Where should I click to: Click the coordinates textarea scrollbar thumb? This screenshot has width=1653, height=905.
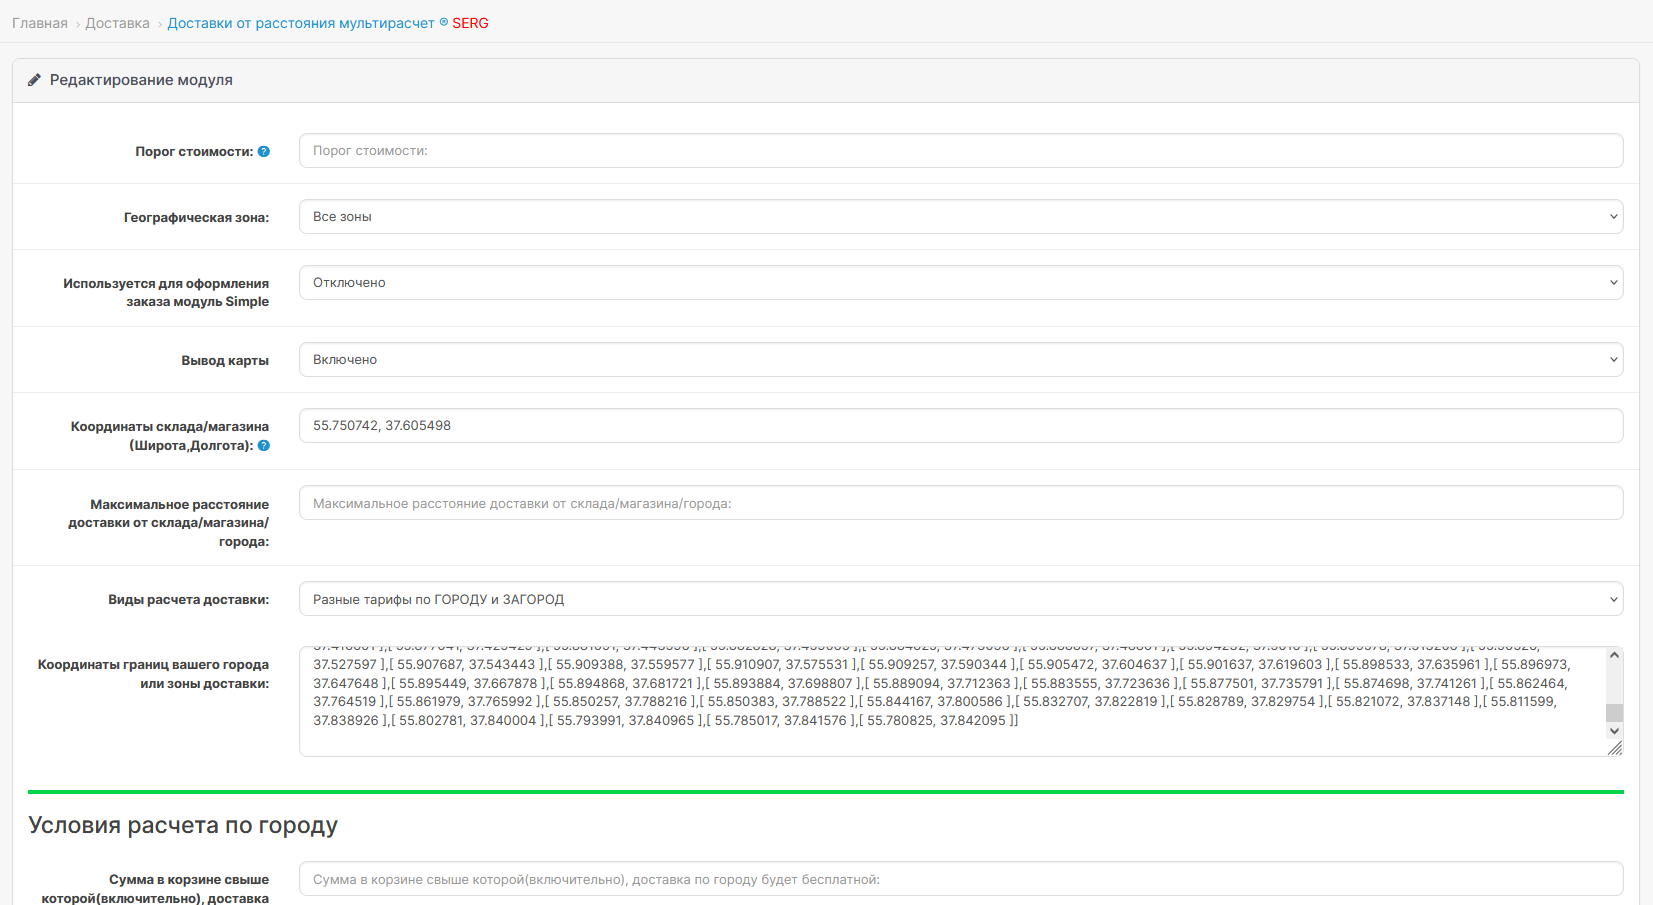pyautogui.click(x=1614, y=713)
